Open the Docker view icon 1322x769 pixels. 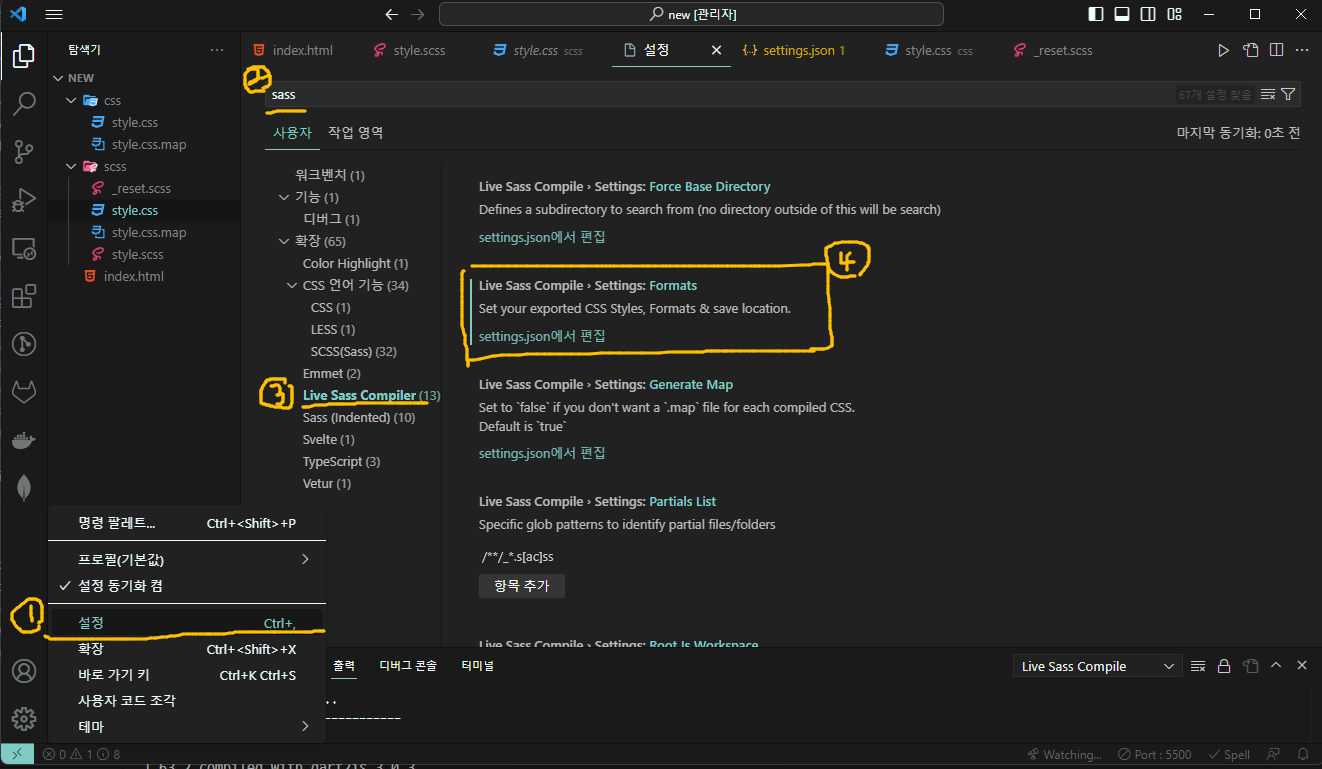pos(24,441)
